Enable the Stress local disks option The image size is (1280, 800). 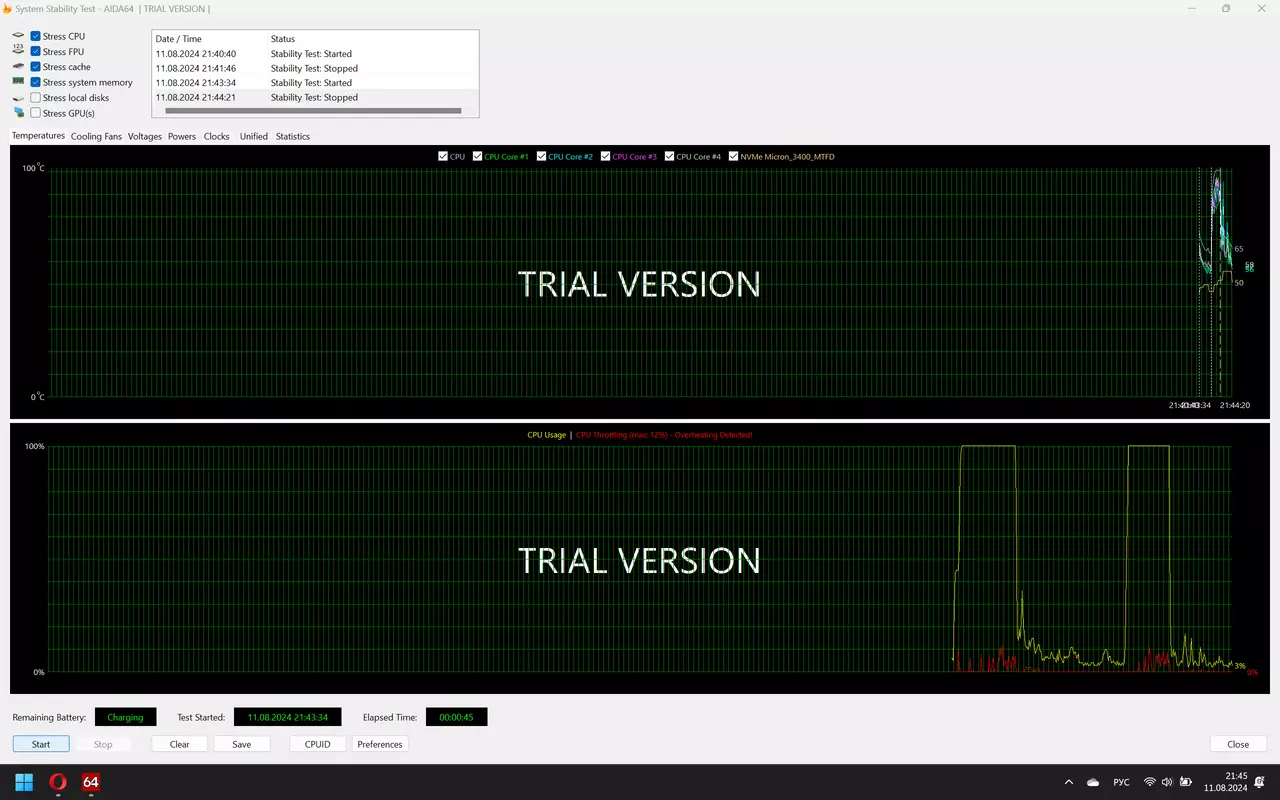36,98
